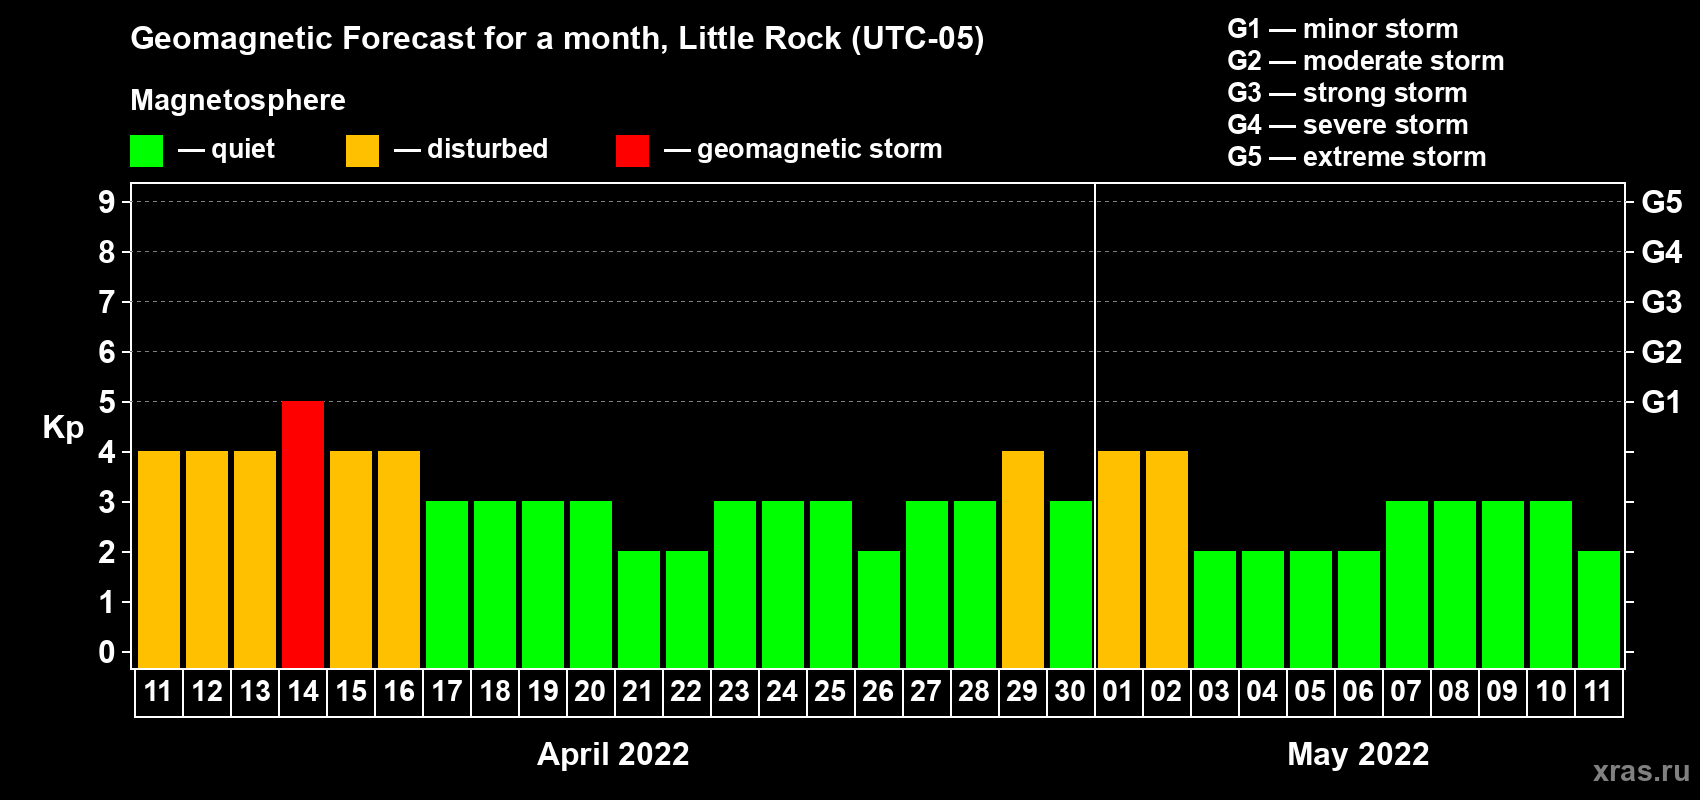Click the green quiet legend swatch
The width and height of the screenshot is (1700, 800).
click(x=146, y=151)
